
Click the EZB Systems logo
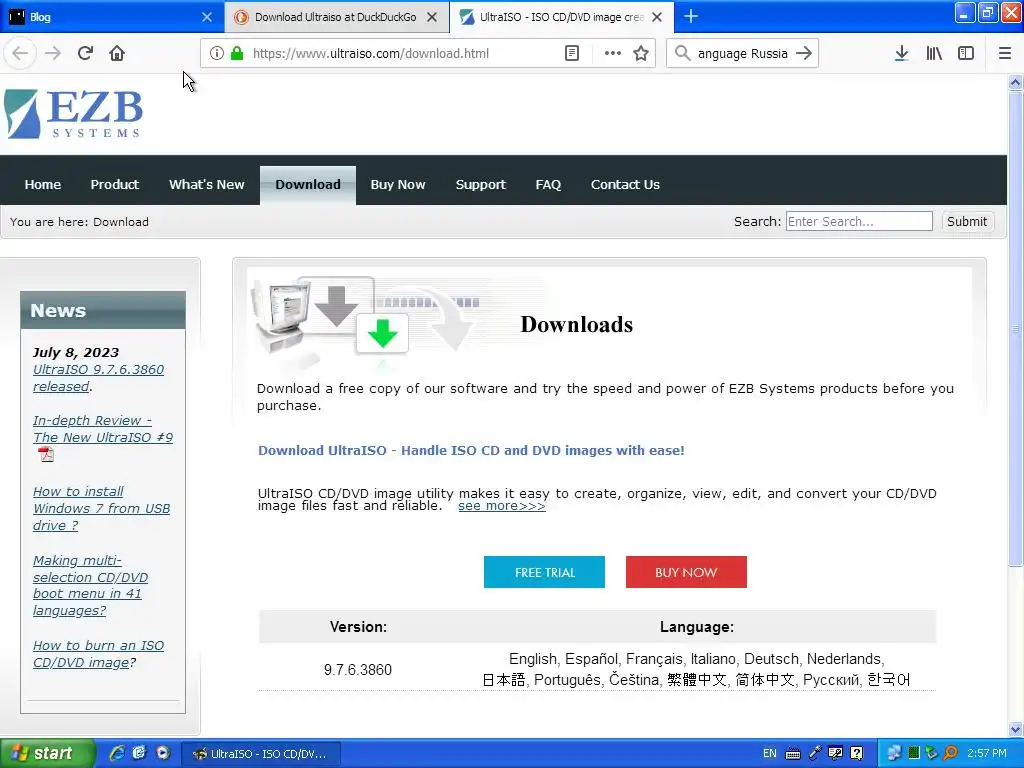tap(73, 114)
